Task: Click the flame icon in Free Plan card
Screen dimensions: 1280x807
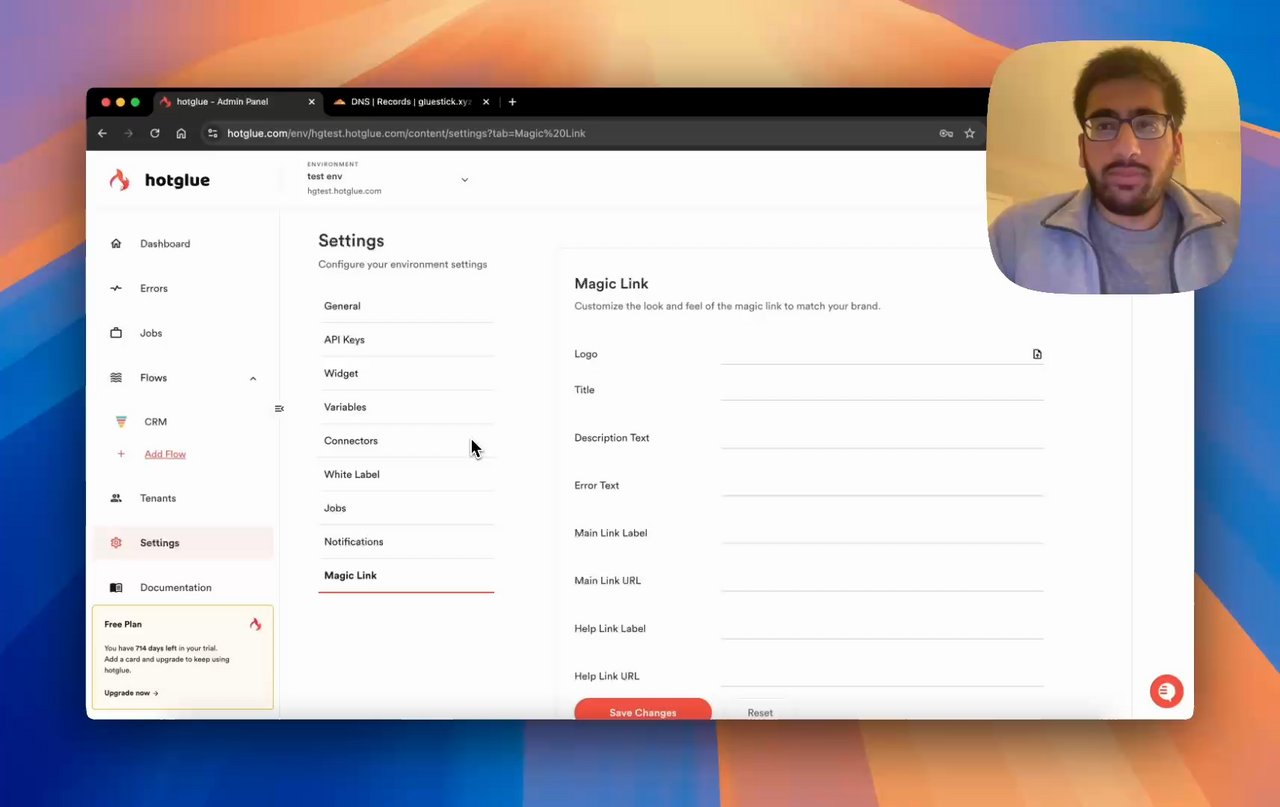Action: (255, 624)
